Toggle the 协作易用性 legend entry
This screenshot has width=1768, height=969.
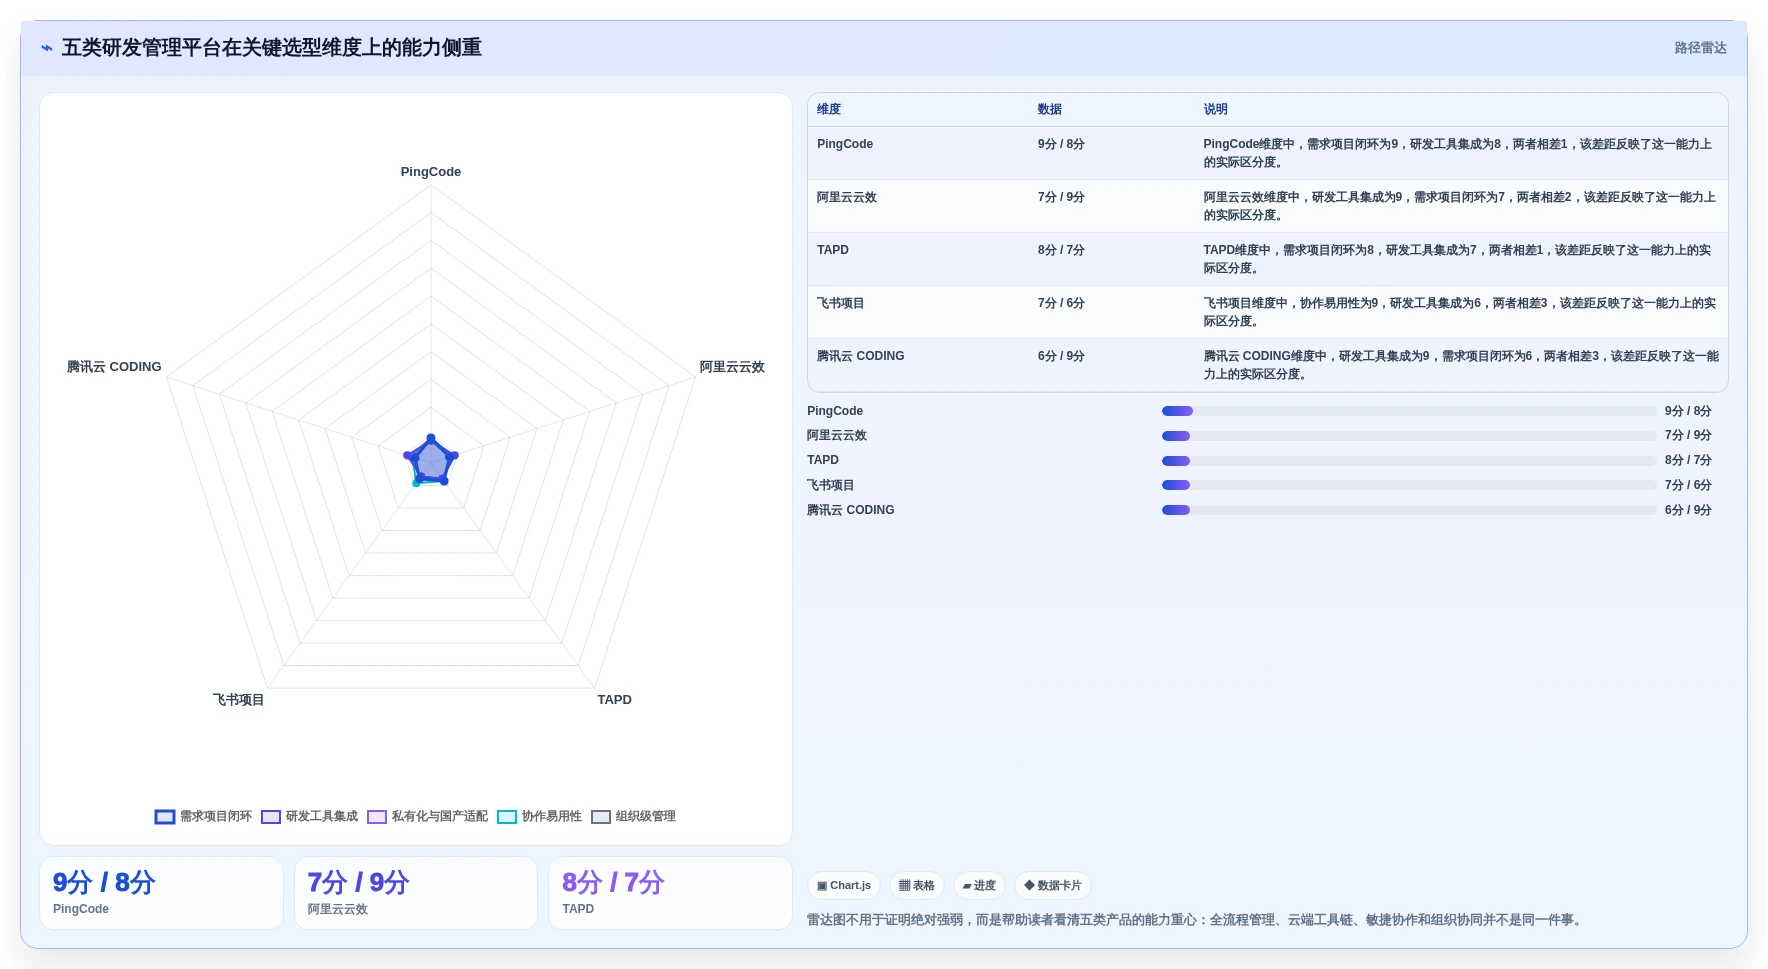[539, 816]
